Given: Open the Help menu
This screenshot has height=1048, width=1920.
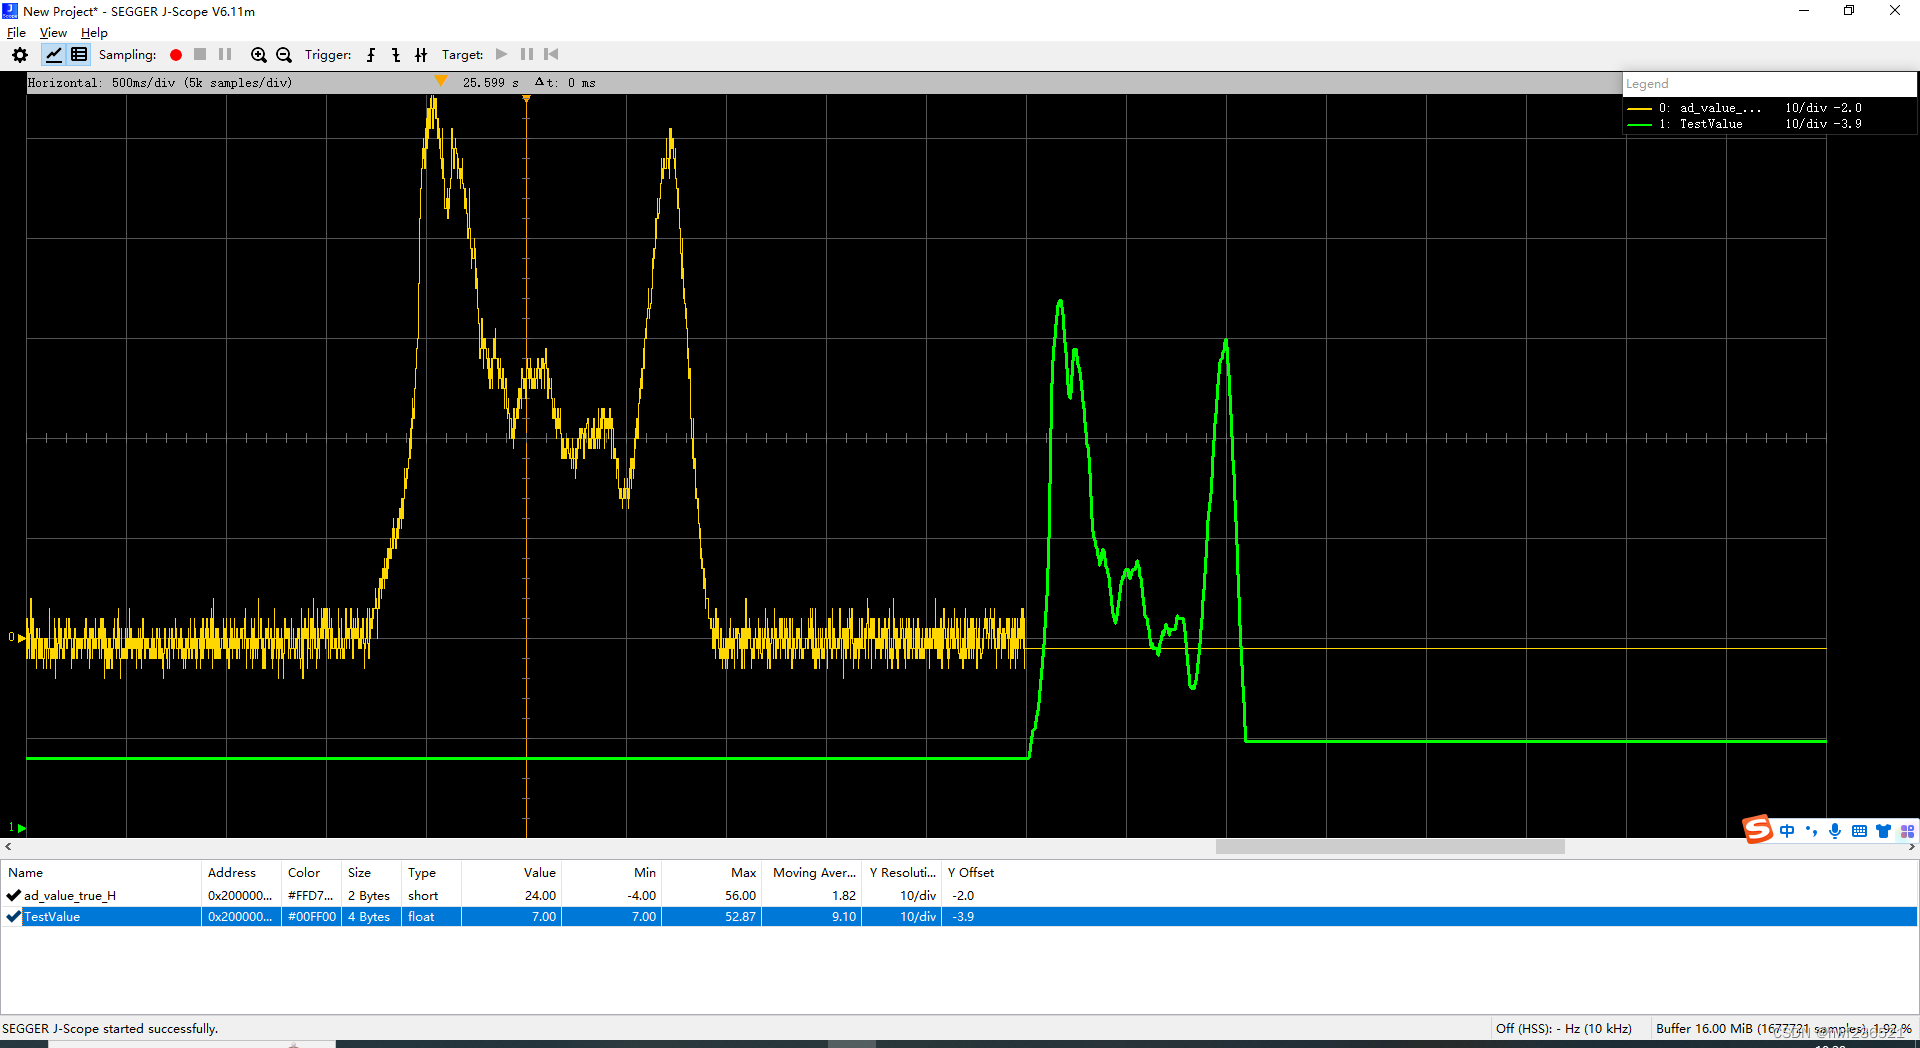Looking at the screenshot, I should [94, 33].
